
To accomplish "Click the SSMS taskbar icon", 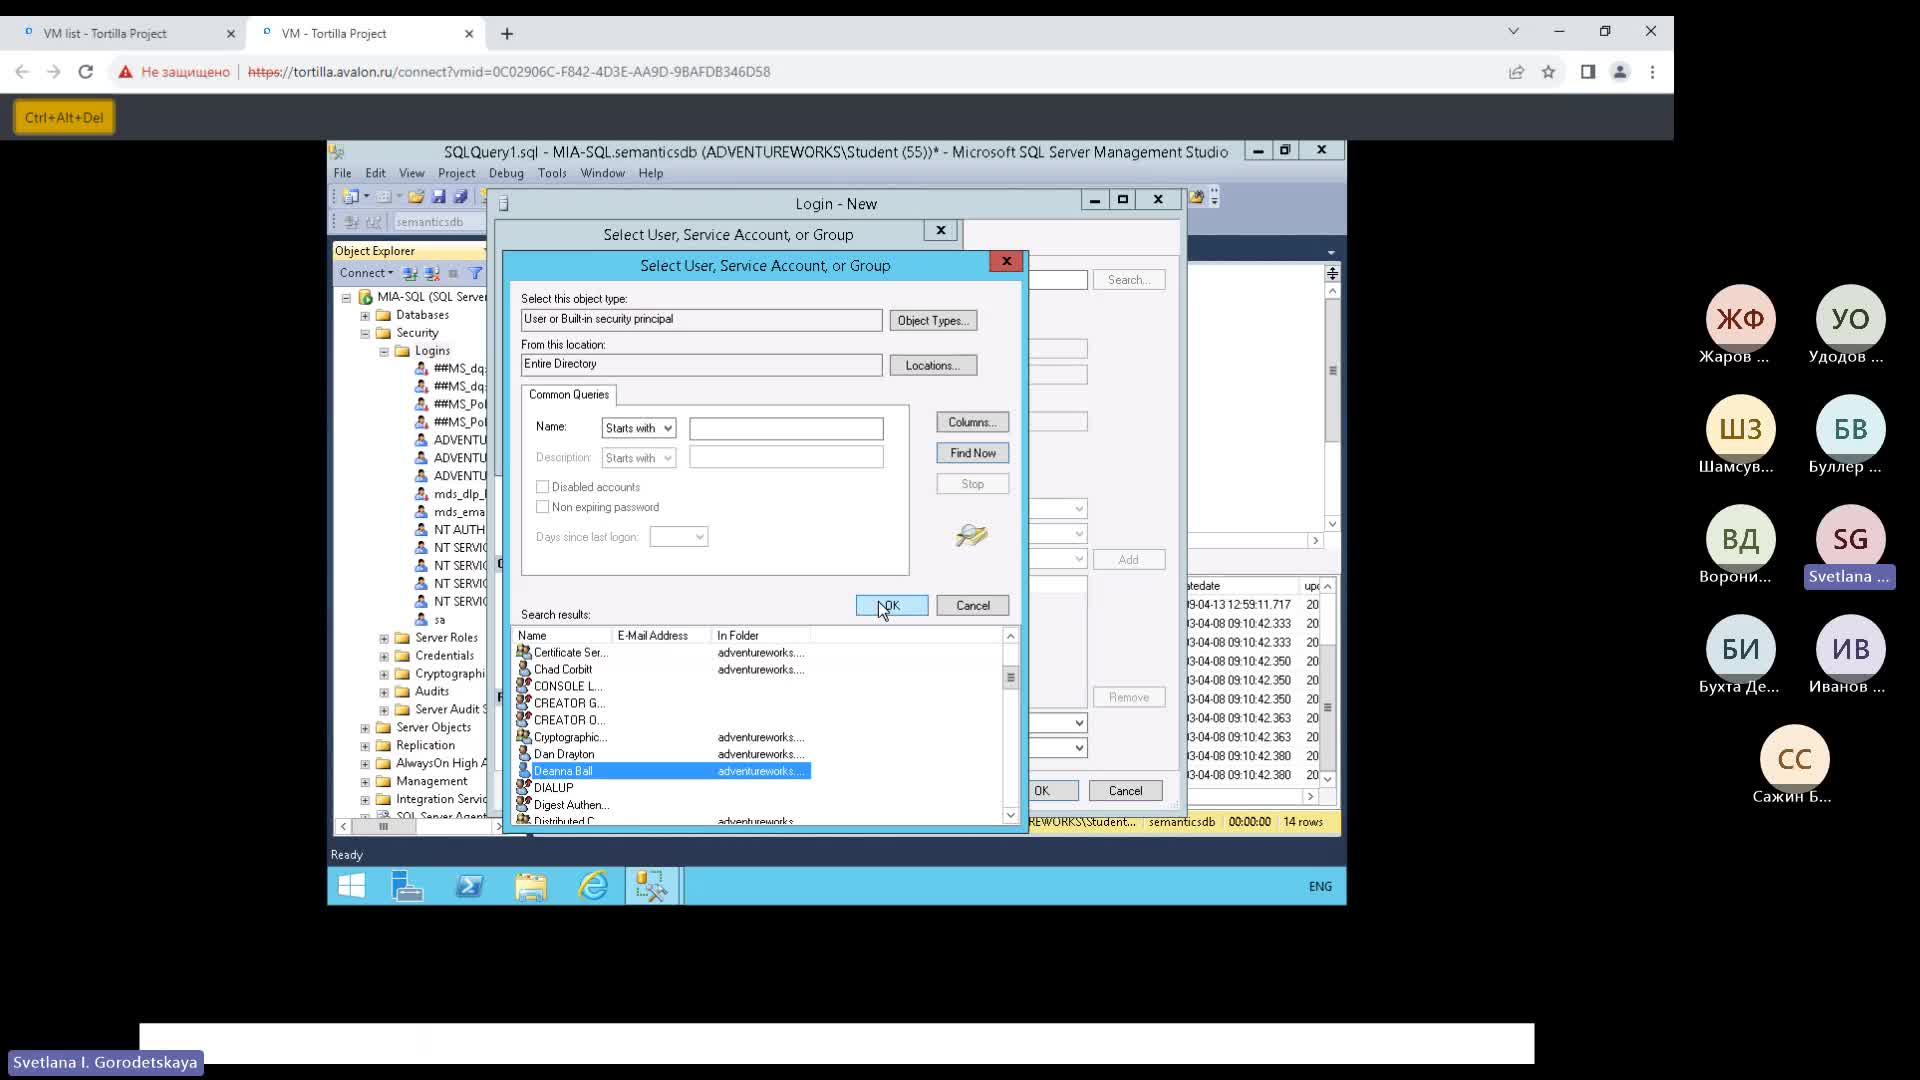I will point(652,886).
